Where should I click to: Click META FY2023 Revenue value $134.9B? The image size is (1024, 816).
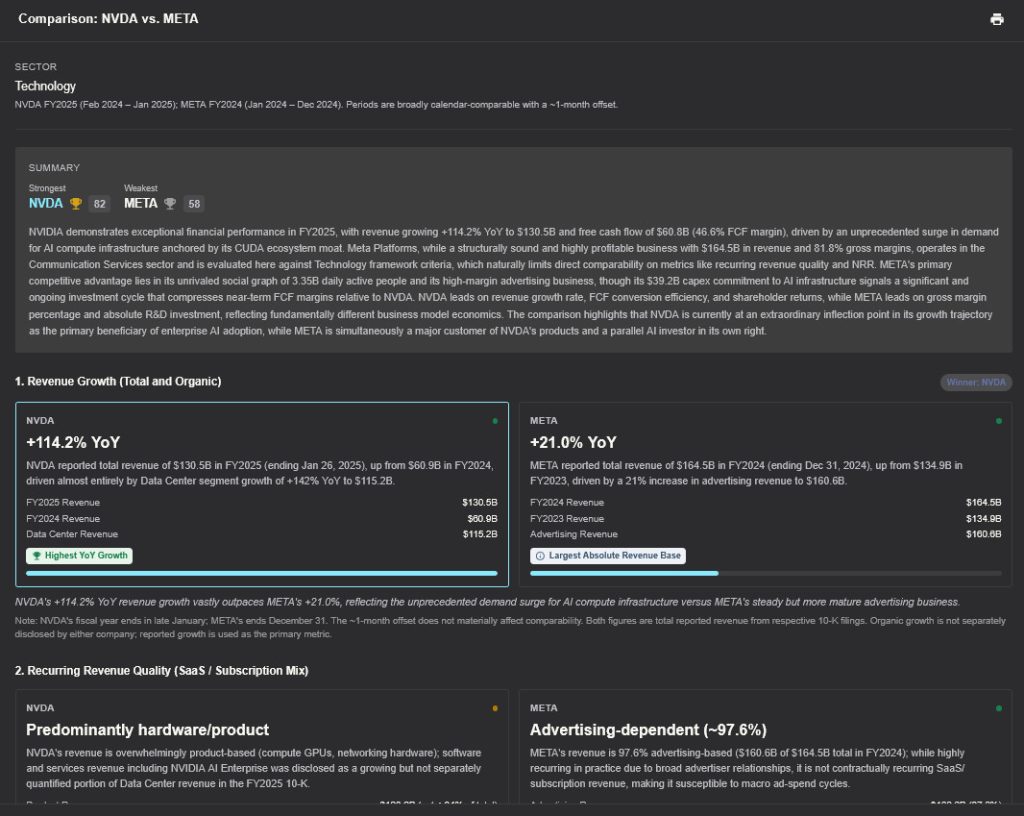[x=984, y=518]
